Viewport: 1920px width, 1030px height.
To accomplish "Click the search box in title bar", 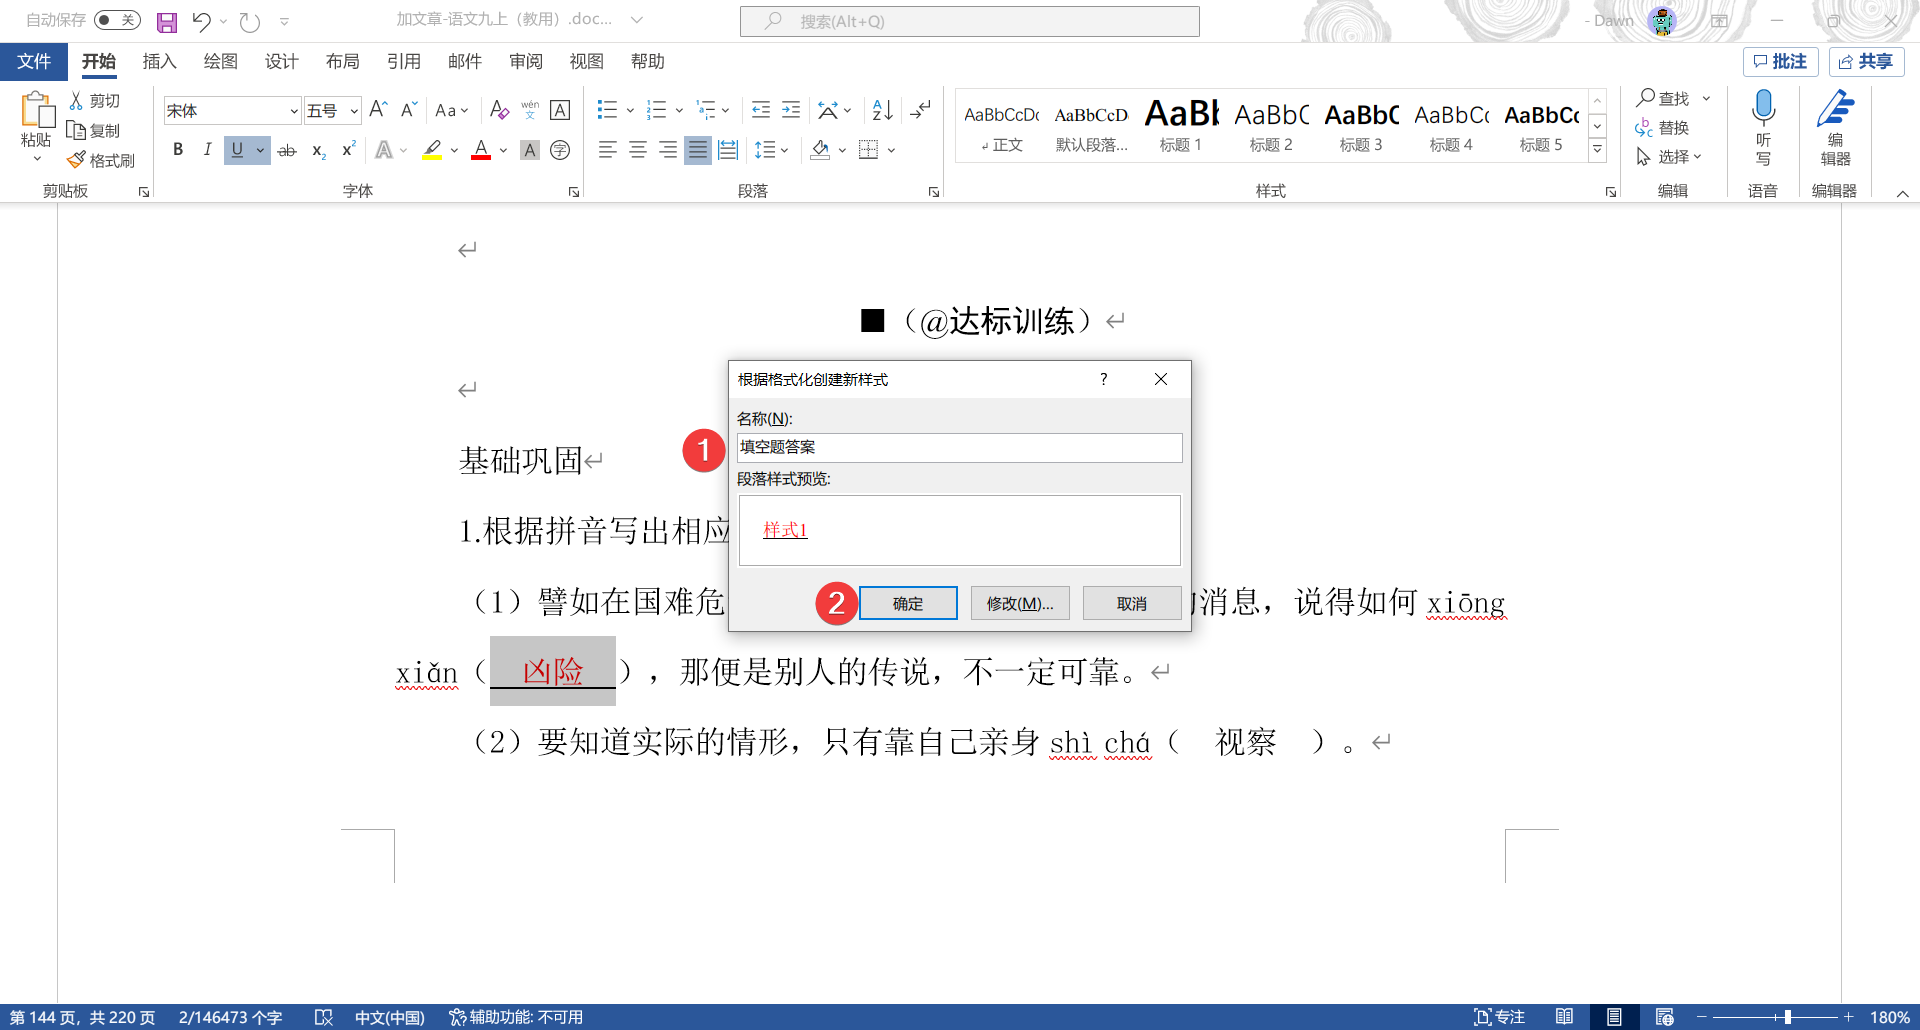I will click(970, 21).
